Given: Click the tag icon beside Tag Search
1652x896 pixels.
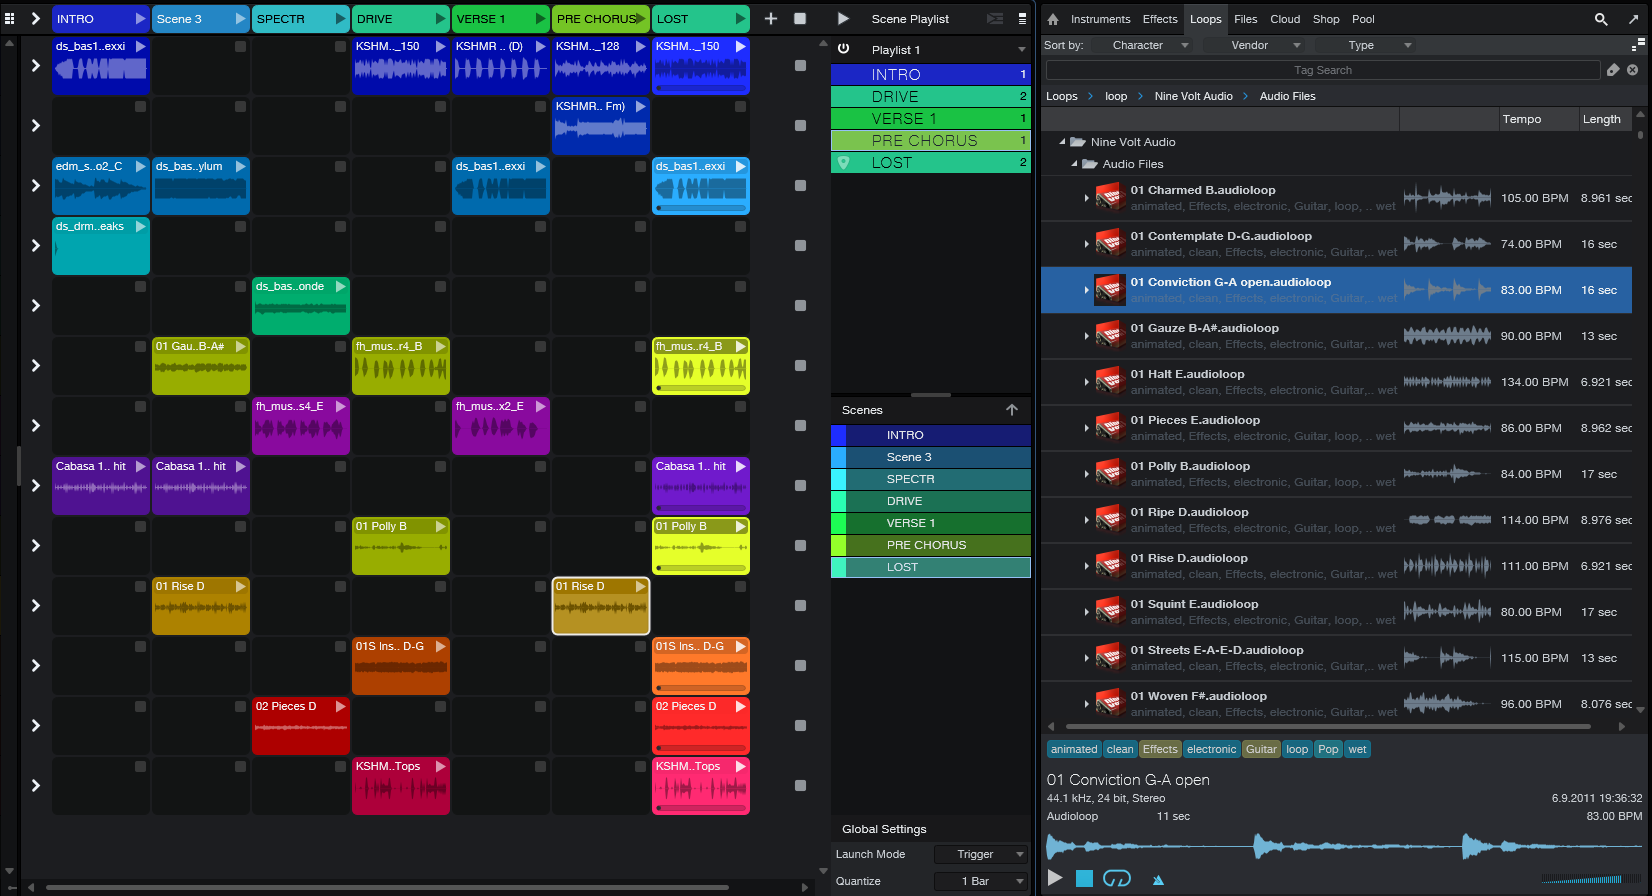Looking at the screenshot, I should pyautogui.click(x=1612, y=70).
